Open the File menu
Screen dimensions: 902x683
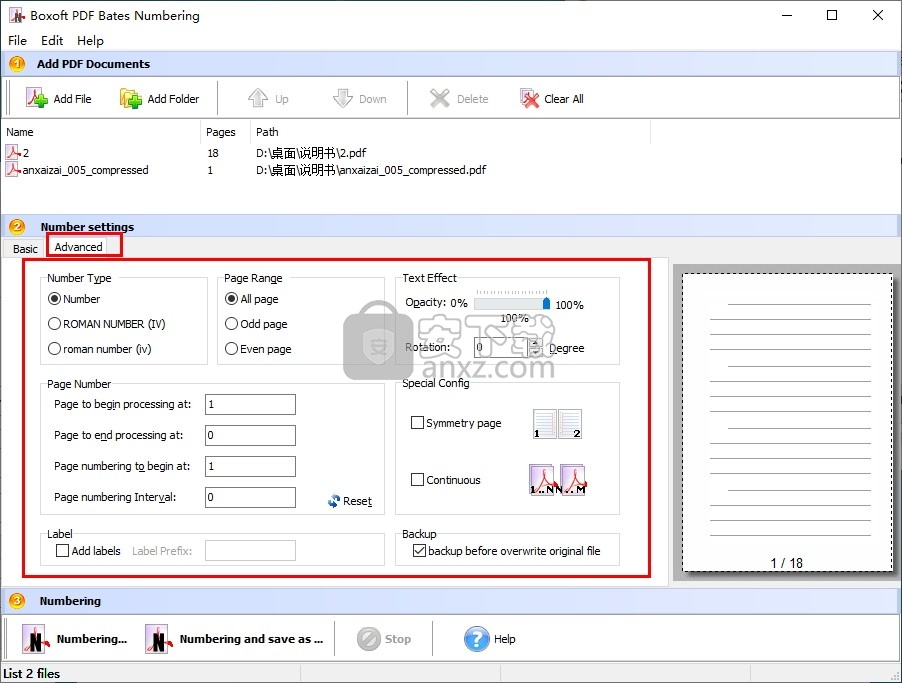[x=17, y=40]
